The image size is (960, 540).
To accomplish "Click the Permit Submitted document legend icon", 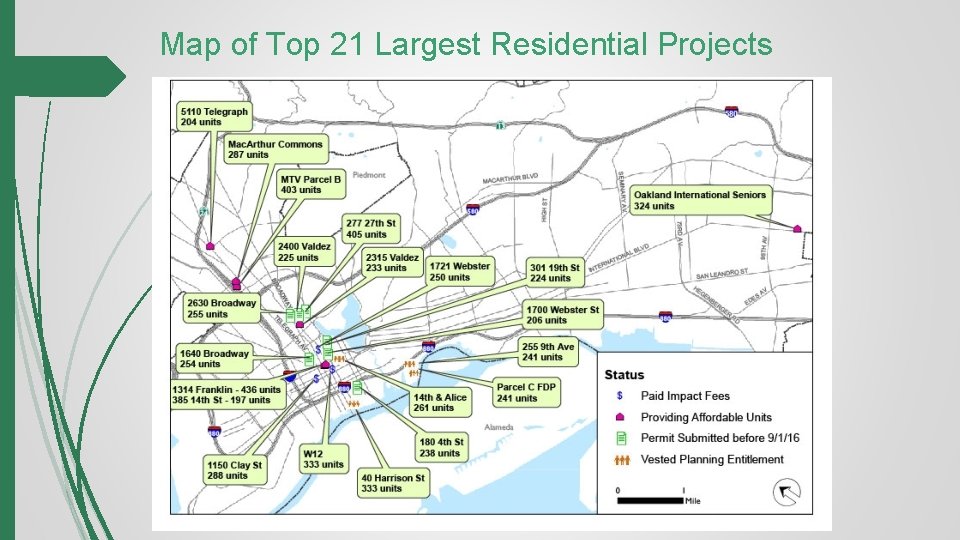I will (x=621, y=438).
